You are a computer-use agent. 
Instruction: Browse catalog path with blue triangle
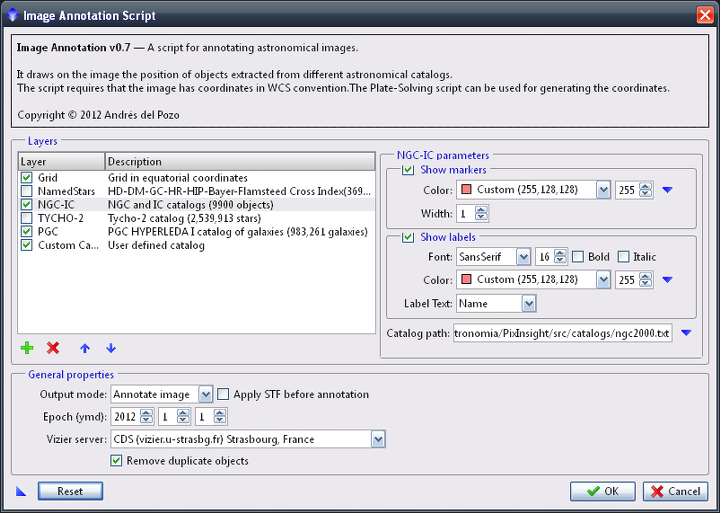[686, 333]
